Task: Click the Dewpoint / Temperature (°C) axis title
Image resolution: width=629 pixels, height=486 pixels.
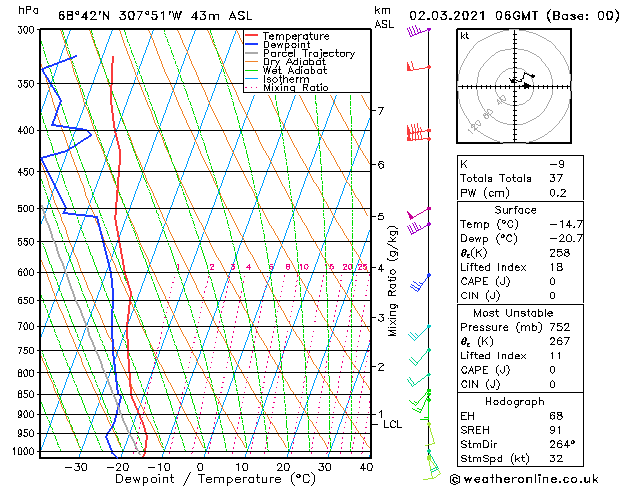Action: coord(215,479)
